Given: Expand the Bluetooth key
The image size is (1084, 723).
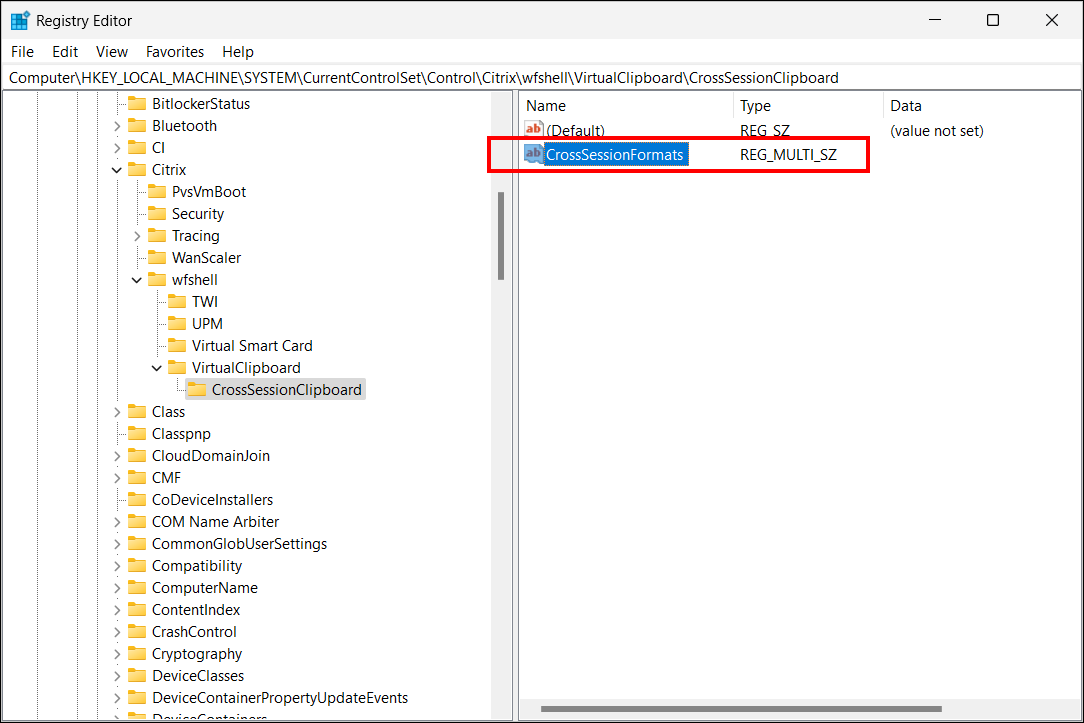Looking at the screenshot, I should coord(117,126).
